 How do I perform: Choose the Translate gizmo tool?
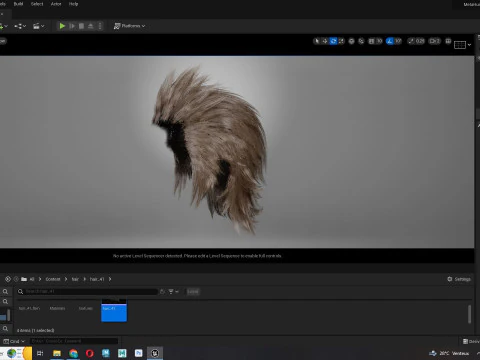[325, 41]
